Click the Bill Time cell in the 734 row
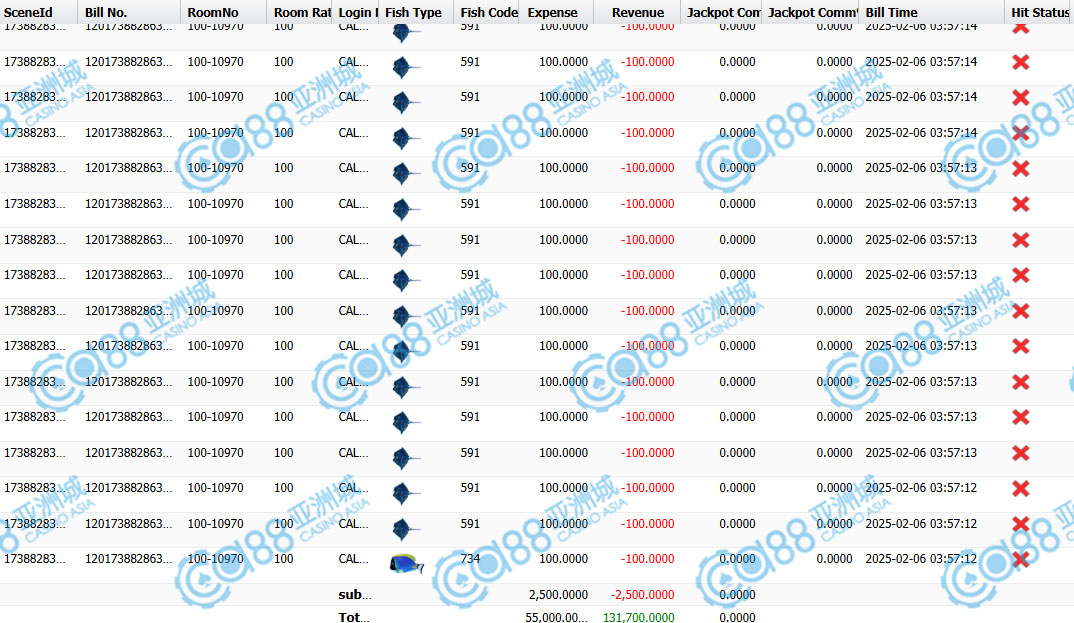1074x623 pixels. [x=921, y=559]
